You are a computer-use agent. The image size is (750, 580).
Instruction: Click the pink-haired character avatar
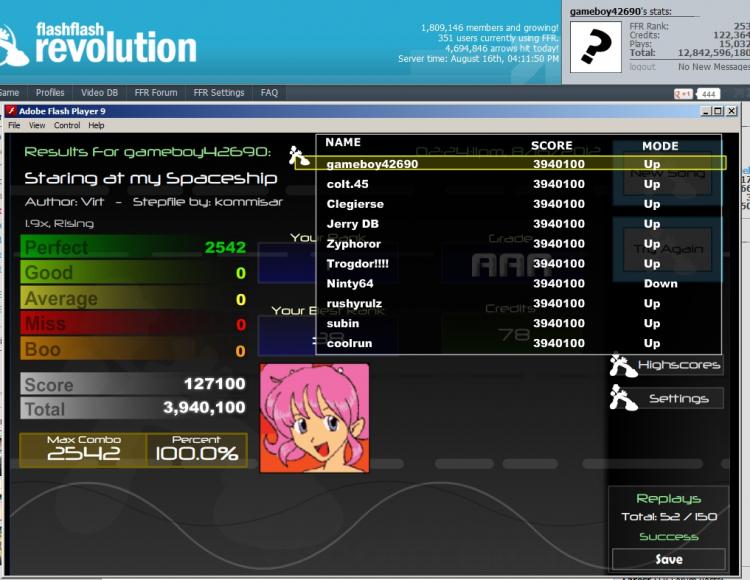pyautogui.click(x=314, y=418)
